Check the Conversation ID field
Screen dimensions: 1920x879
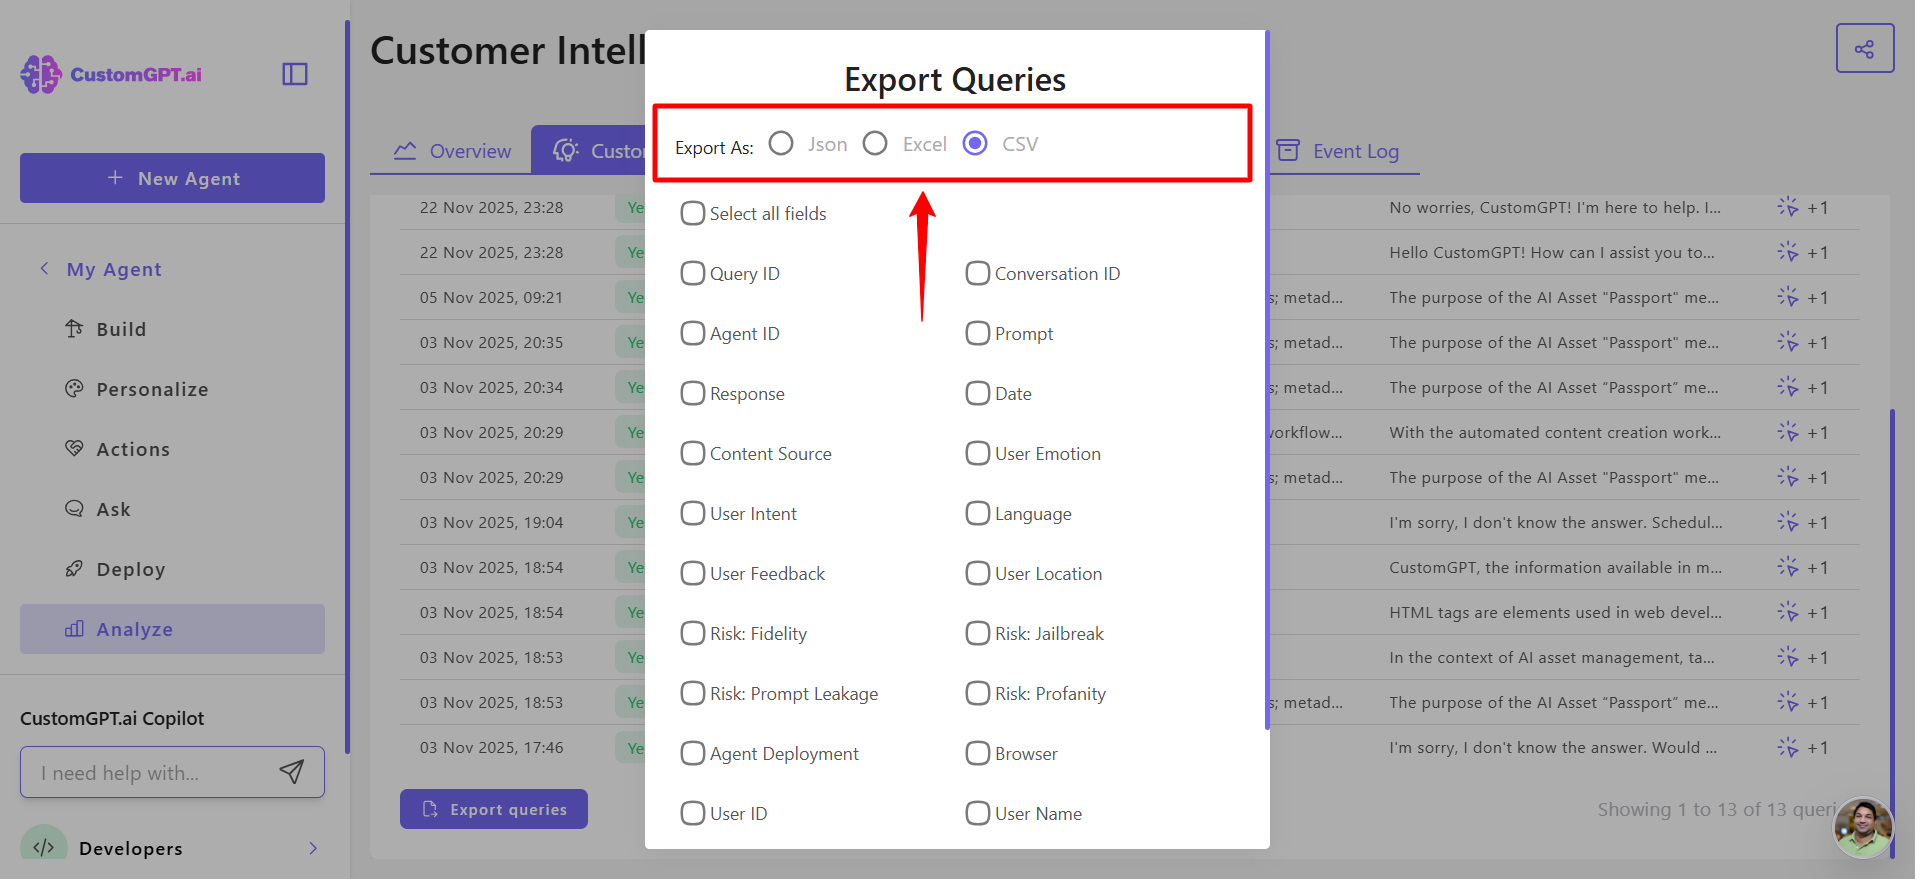[x=978, y=273]
